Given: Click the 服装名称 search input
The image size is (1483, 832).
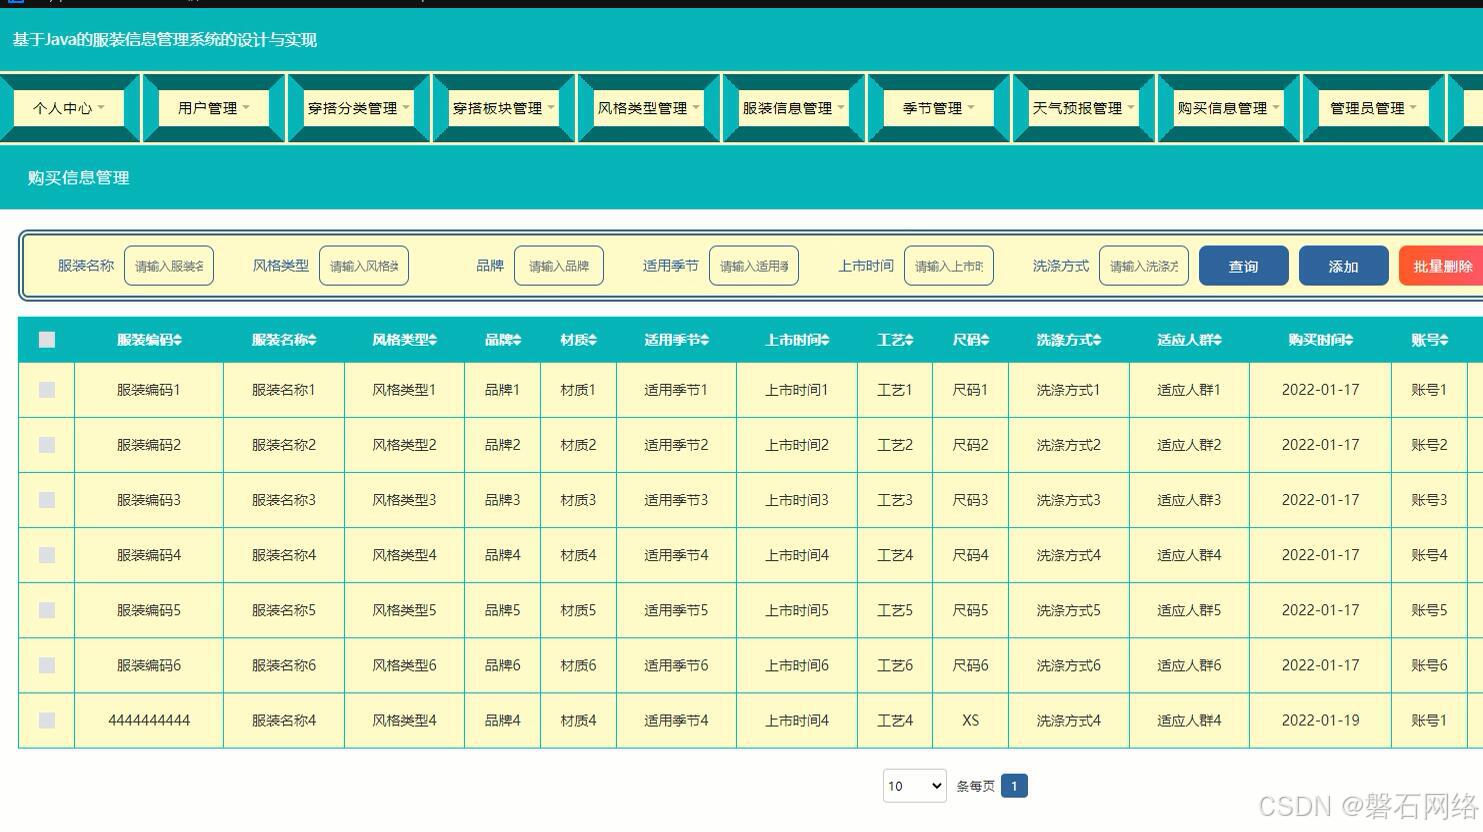Looking at the screenshot, I should click(x=169, y=266).
